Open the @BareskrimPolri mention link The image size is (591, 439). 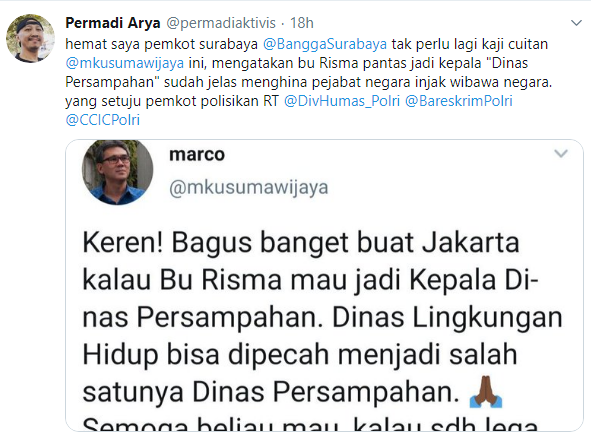click(459, 101)
